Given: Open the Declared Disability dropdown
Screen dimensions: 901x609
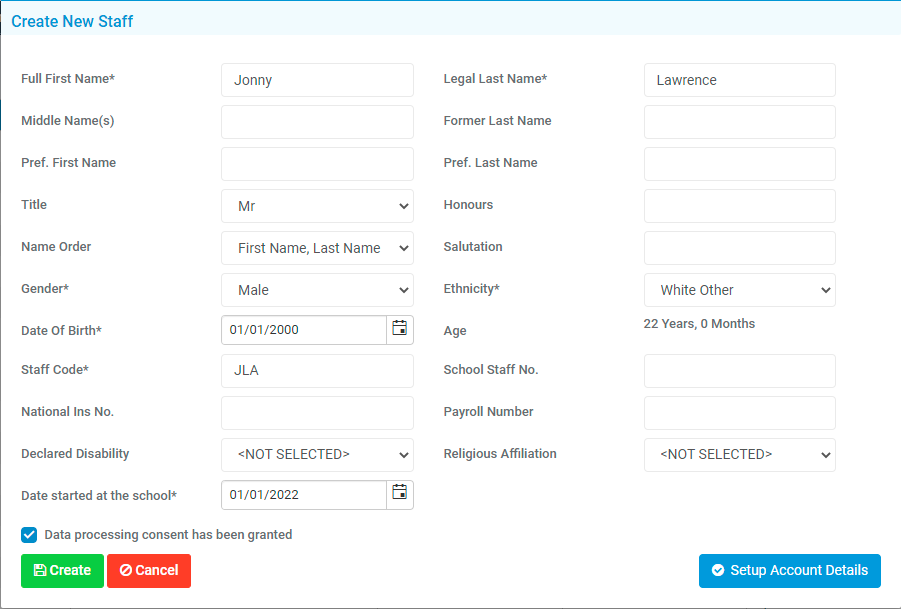Looking at the screenshot, I should [317, 454].
